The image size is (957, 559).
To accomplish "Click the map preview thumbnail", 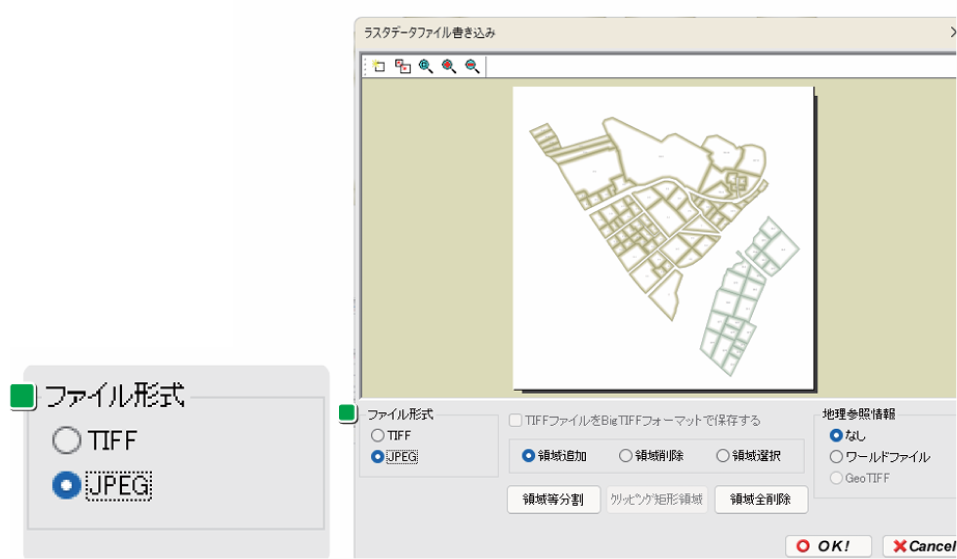I will tap(663, 237).
